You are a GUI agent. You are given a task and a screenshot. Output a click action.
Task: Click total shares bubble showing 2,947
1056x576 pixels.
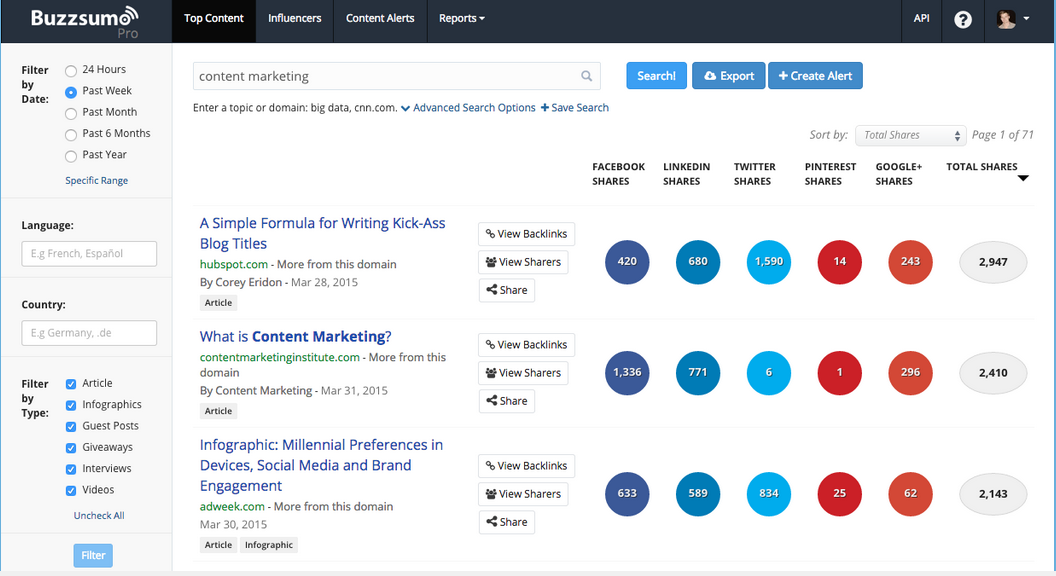(x=993, y=262)
